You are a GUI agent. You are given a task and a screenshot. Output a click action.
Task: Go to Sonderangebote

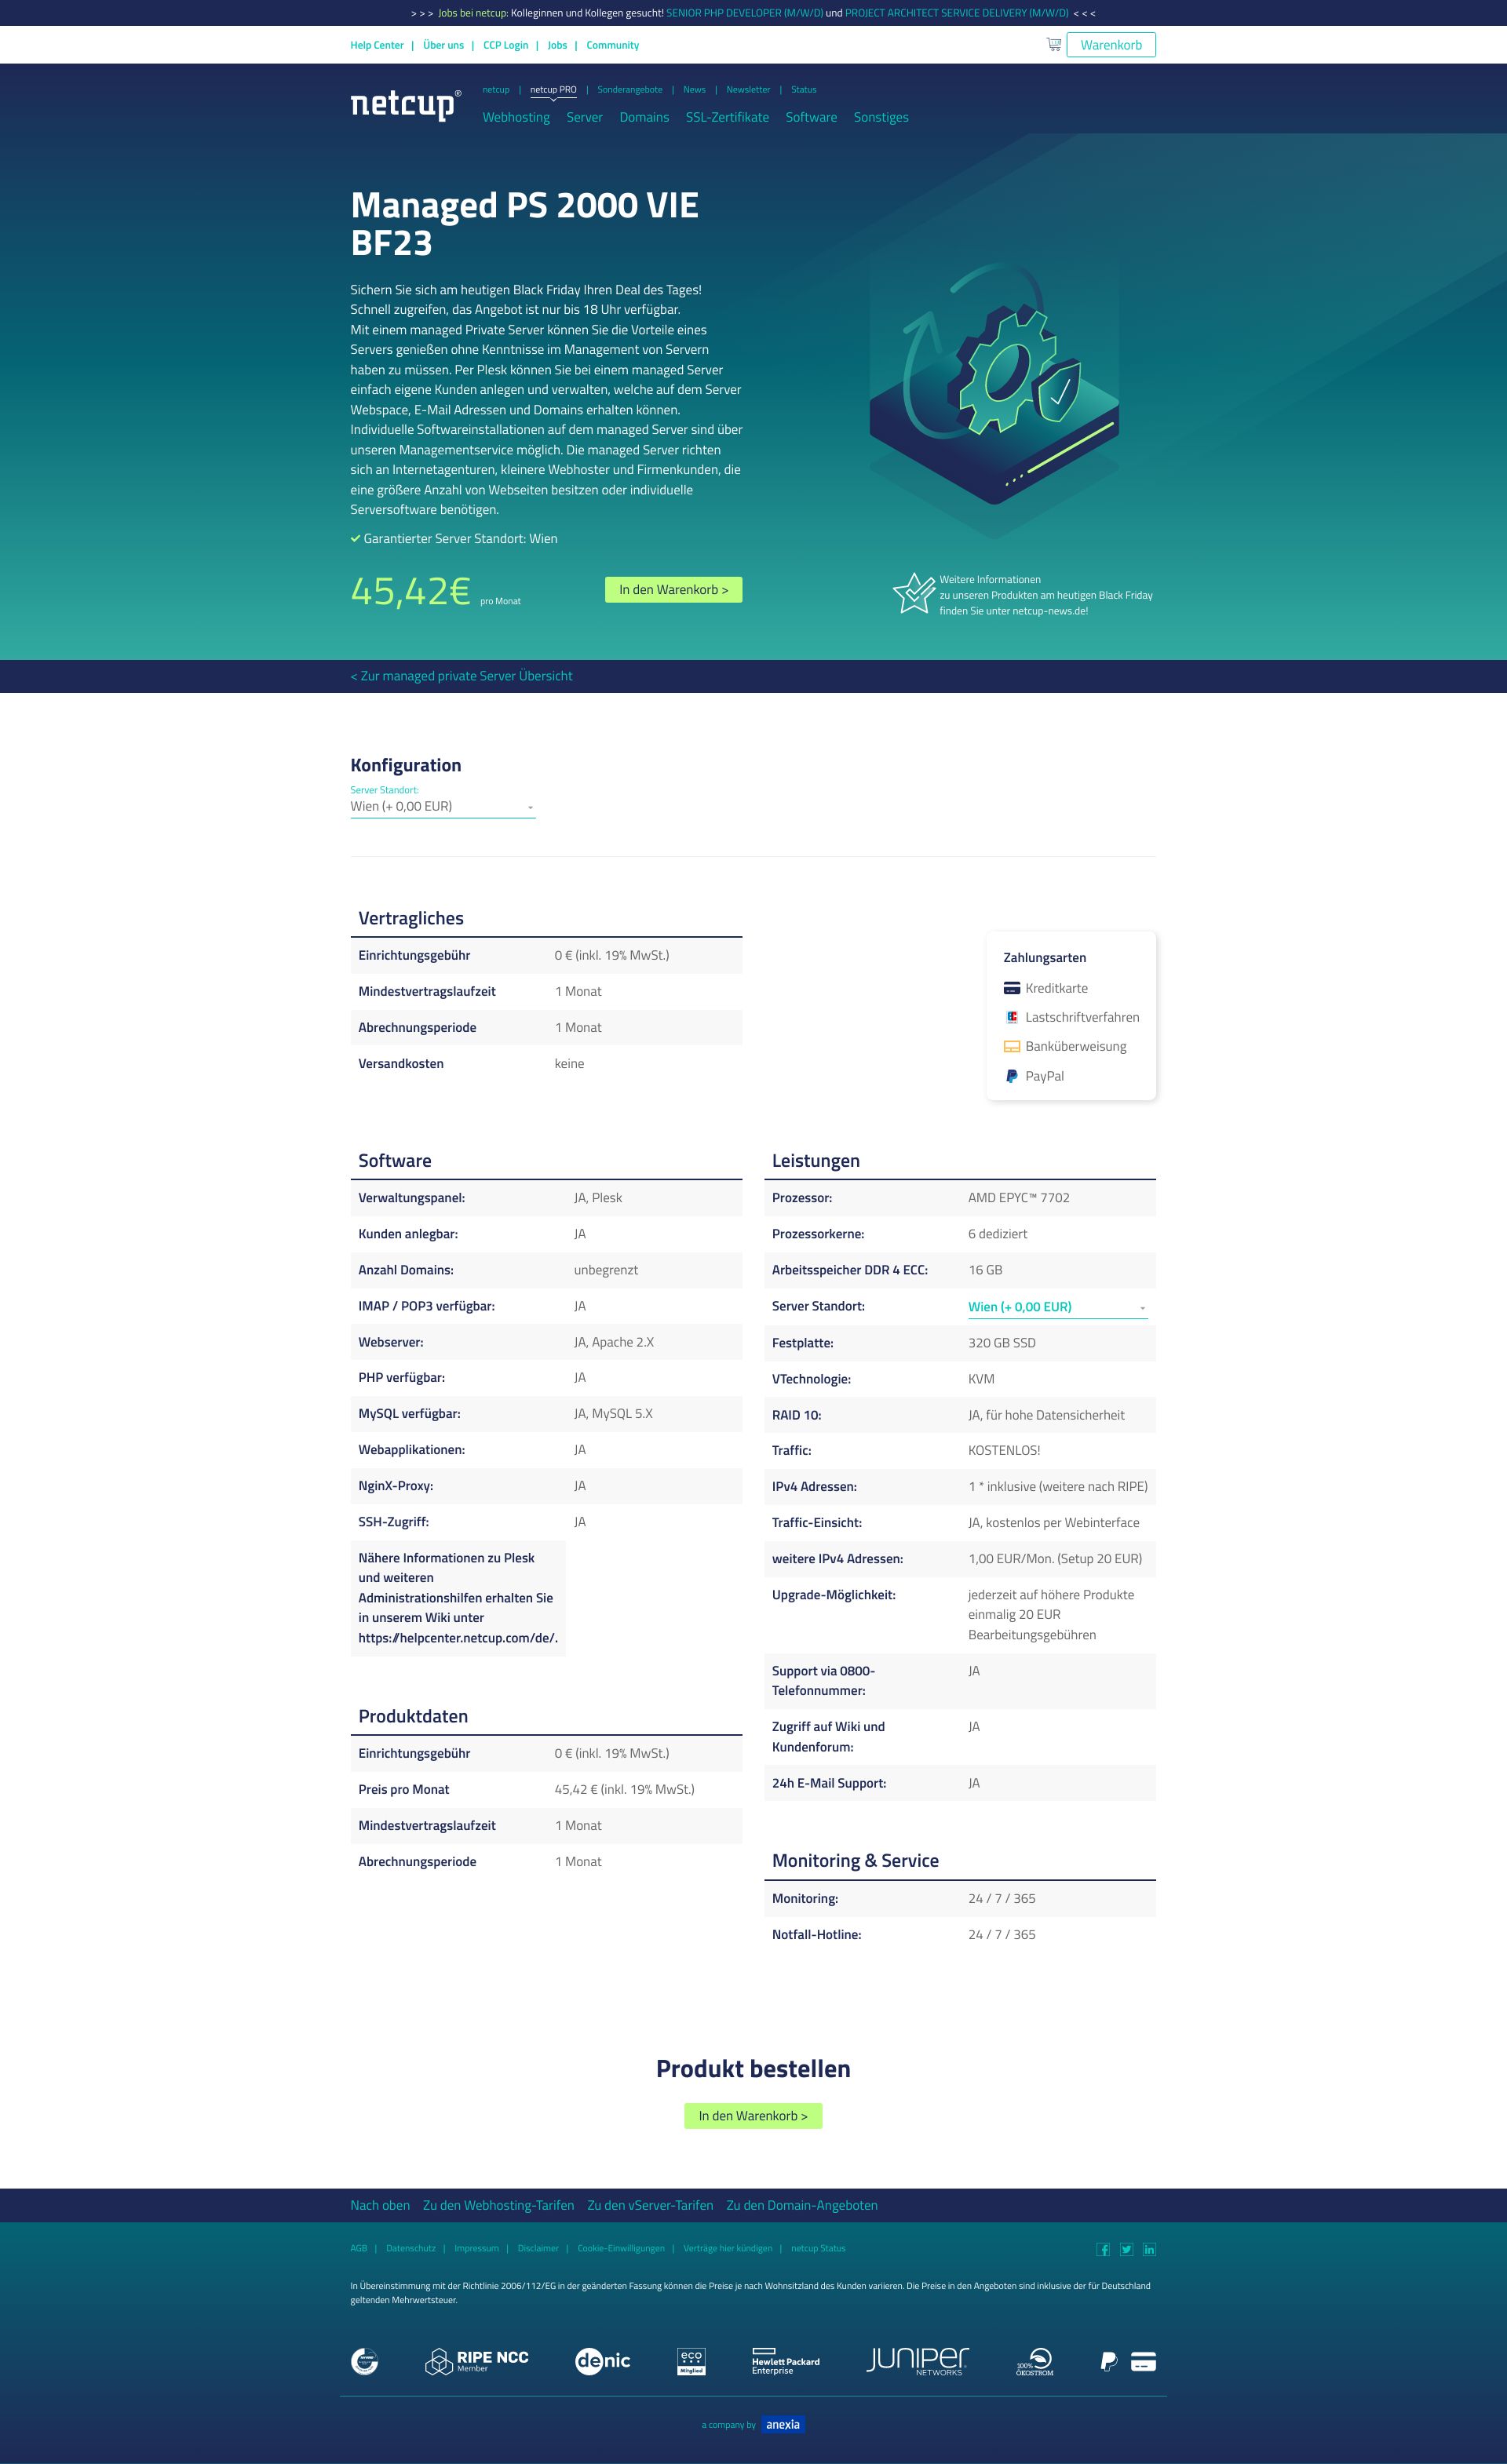[630, 90]
